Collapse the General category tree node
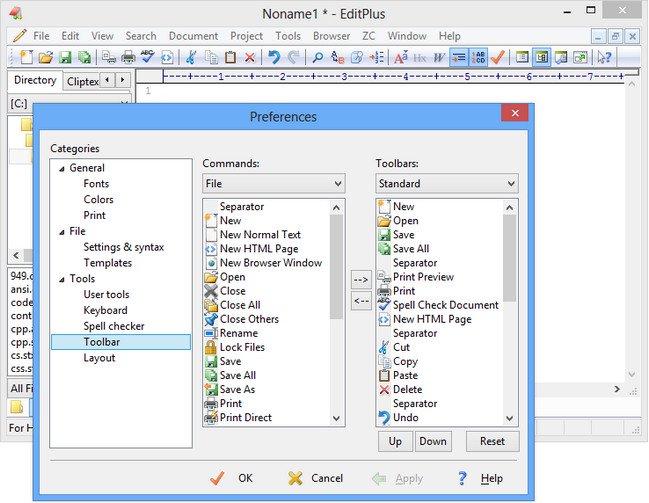This screenshot has width=649, height=503. pos(60,168)
